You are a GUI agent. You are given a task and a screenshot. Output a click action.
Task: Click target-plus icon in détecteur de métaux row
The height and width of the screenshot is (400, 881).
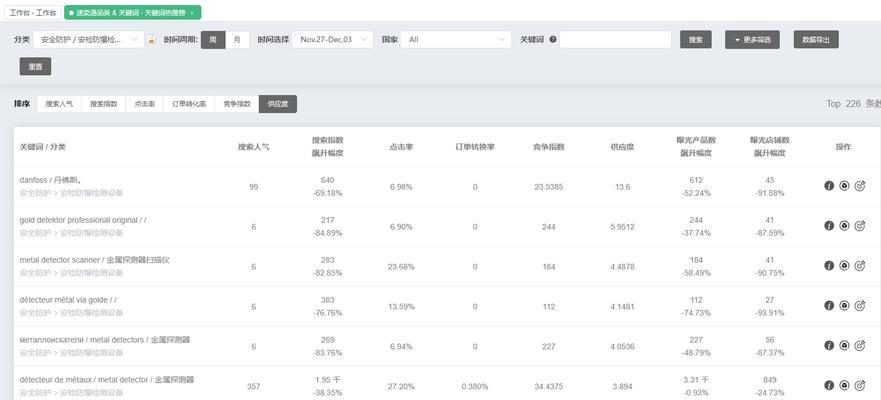[860, 385]
